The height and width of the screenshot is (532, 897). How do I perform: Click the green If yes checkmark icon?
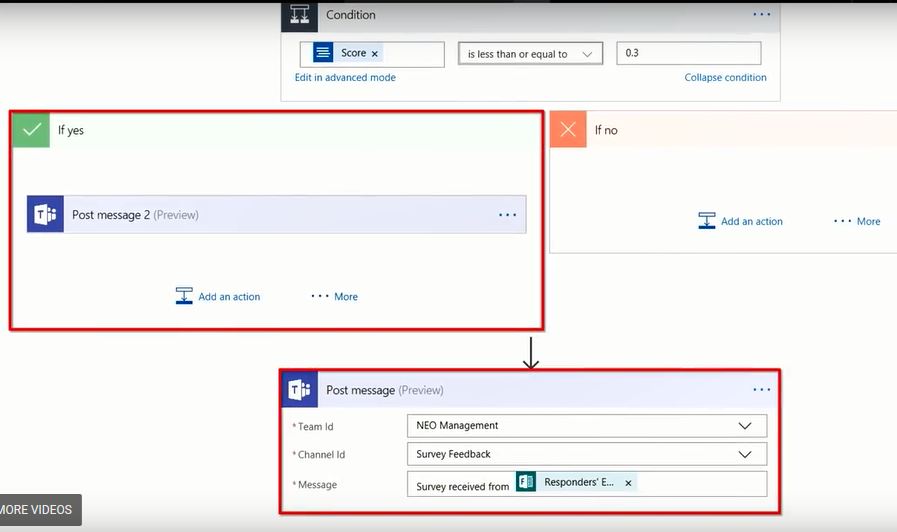31,130
